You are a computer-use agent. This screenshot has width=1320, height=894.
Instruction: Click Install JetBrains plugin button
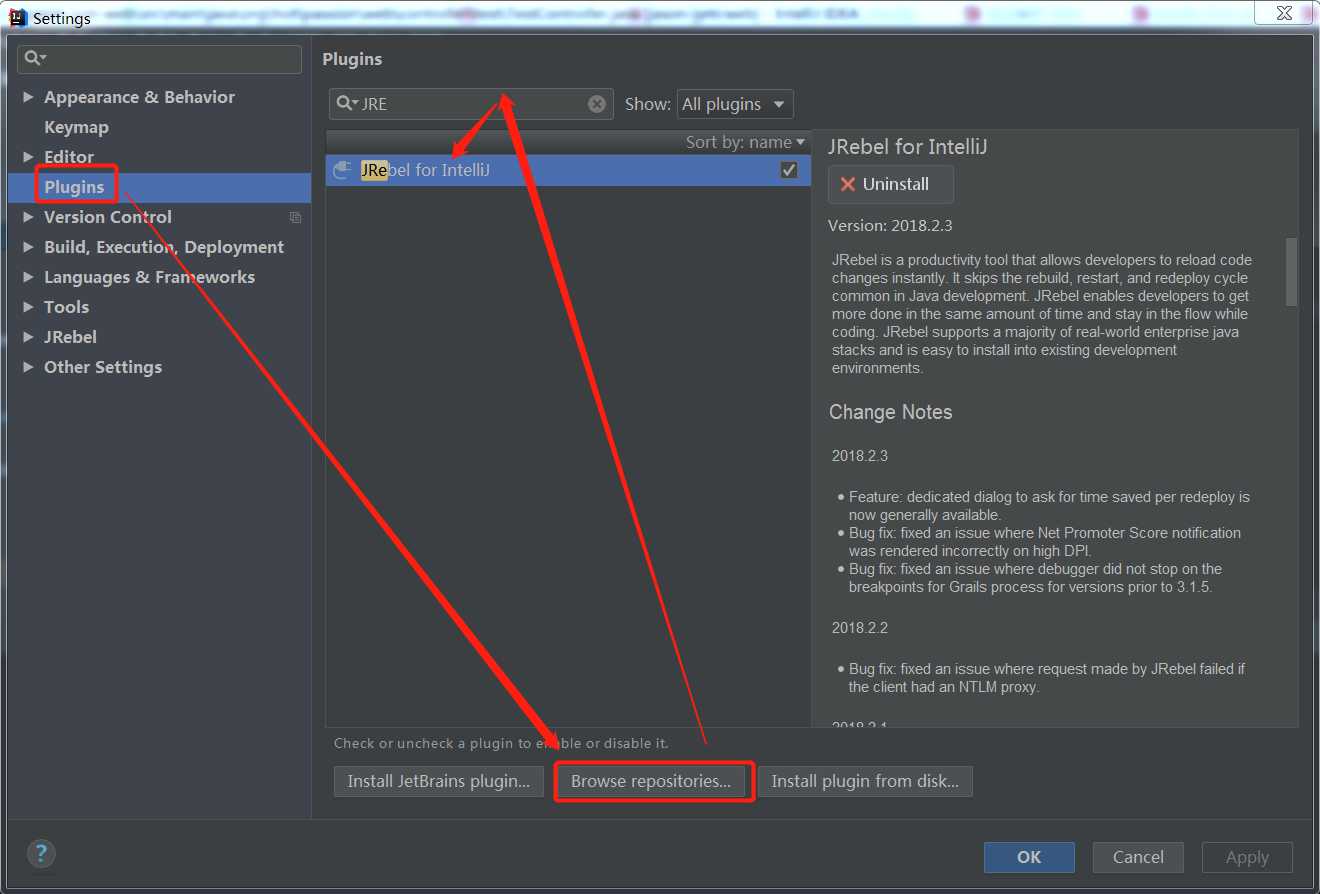coord(439,781)
